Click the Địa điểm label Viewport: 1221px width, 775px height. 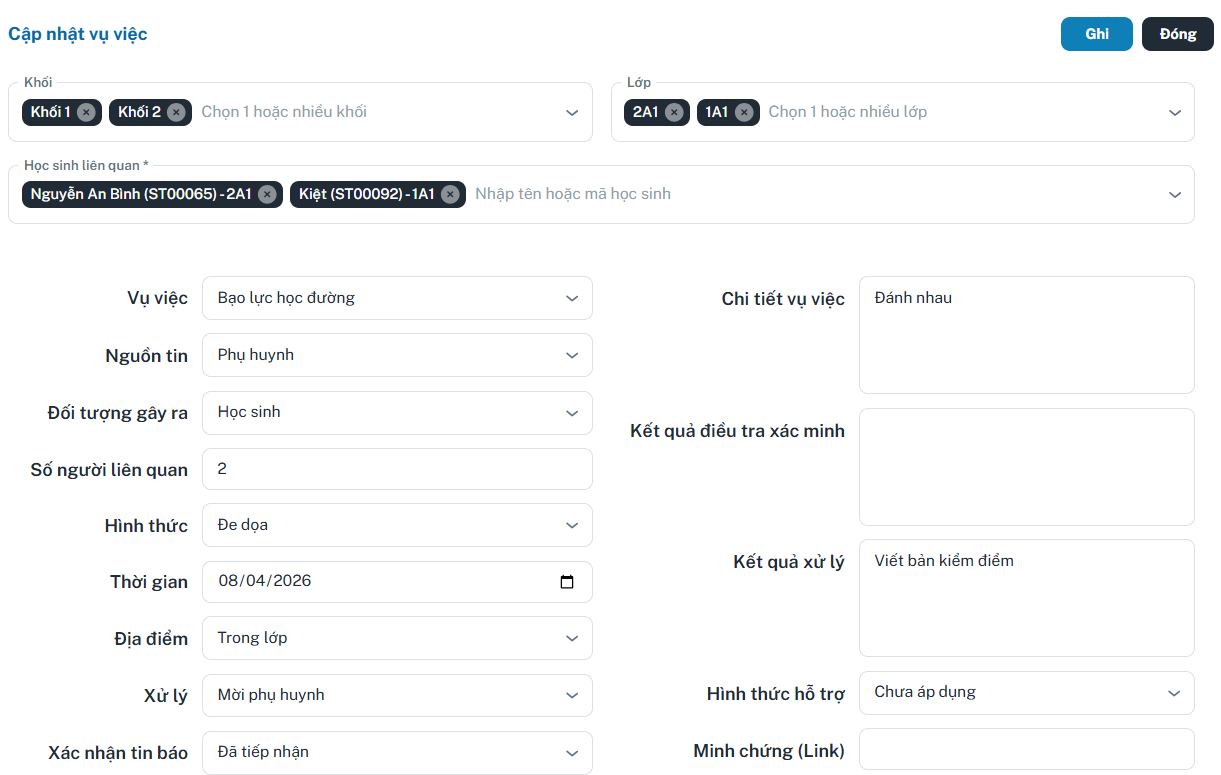(x=151, y=639)
